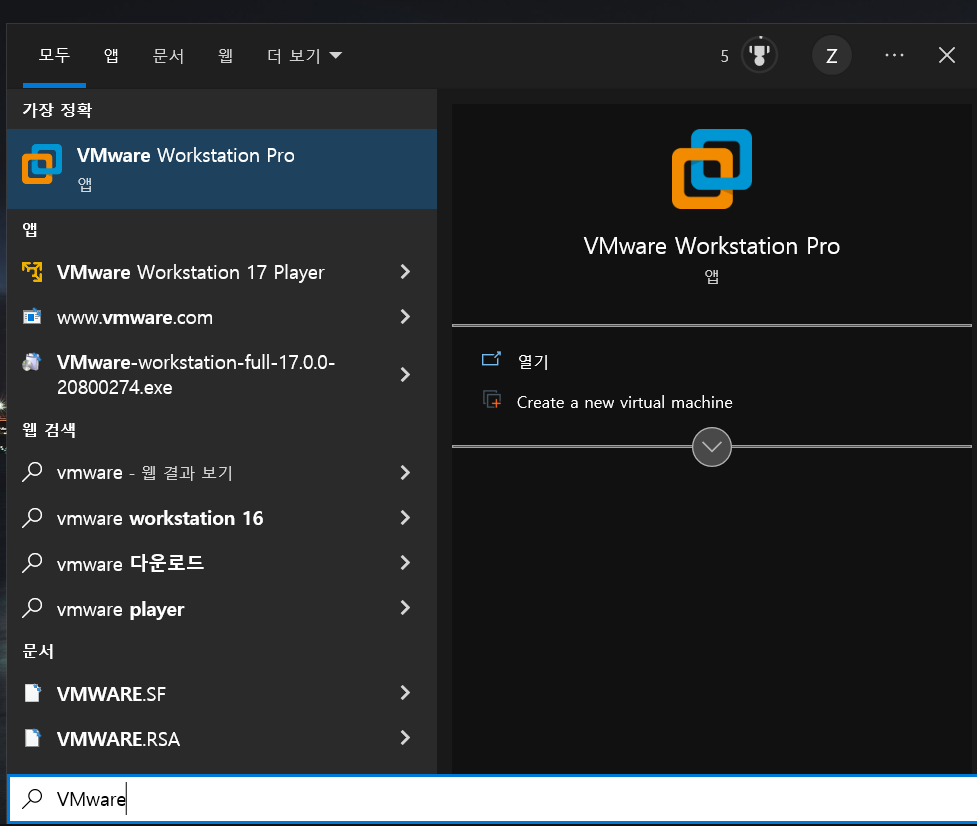Click the 'vmware player' web suggestion text
This screenshot has height=826, width=977.
point(120,609)
